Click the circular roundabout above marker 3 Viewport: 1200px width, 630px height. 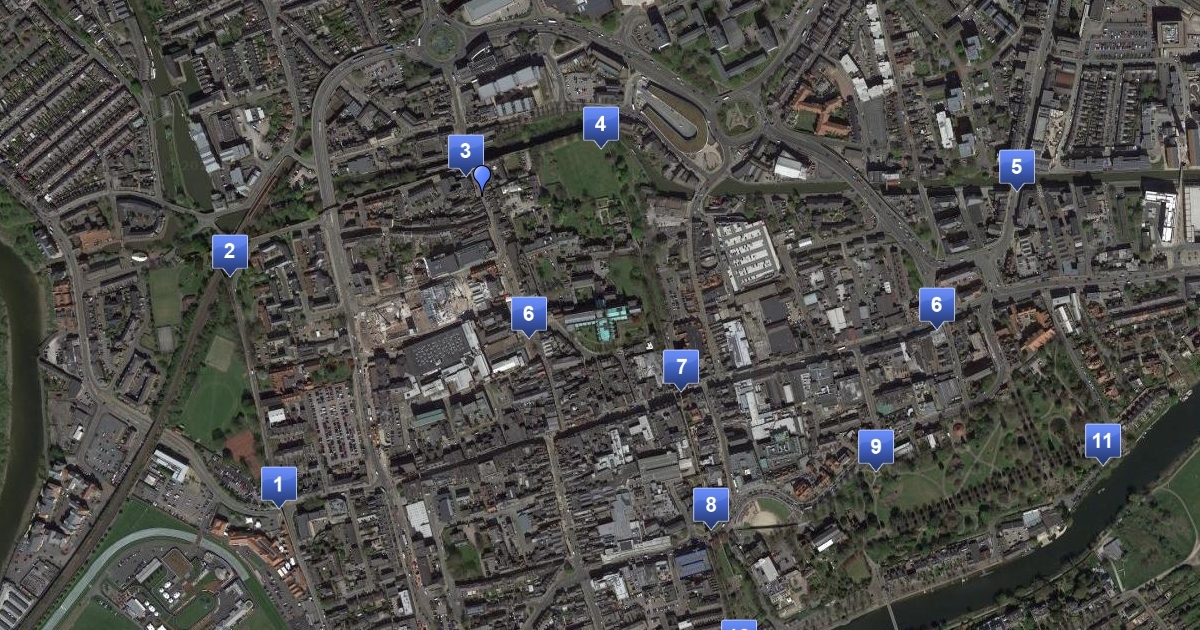pyautogui.click(x=440, y=42)
